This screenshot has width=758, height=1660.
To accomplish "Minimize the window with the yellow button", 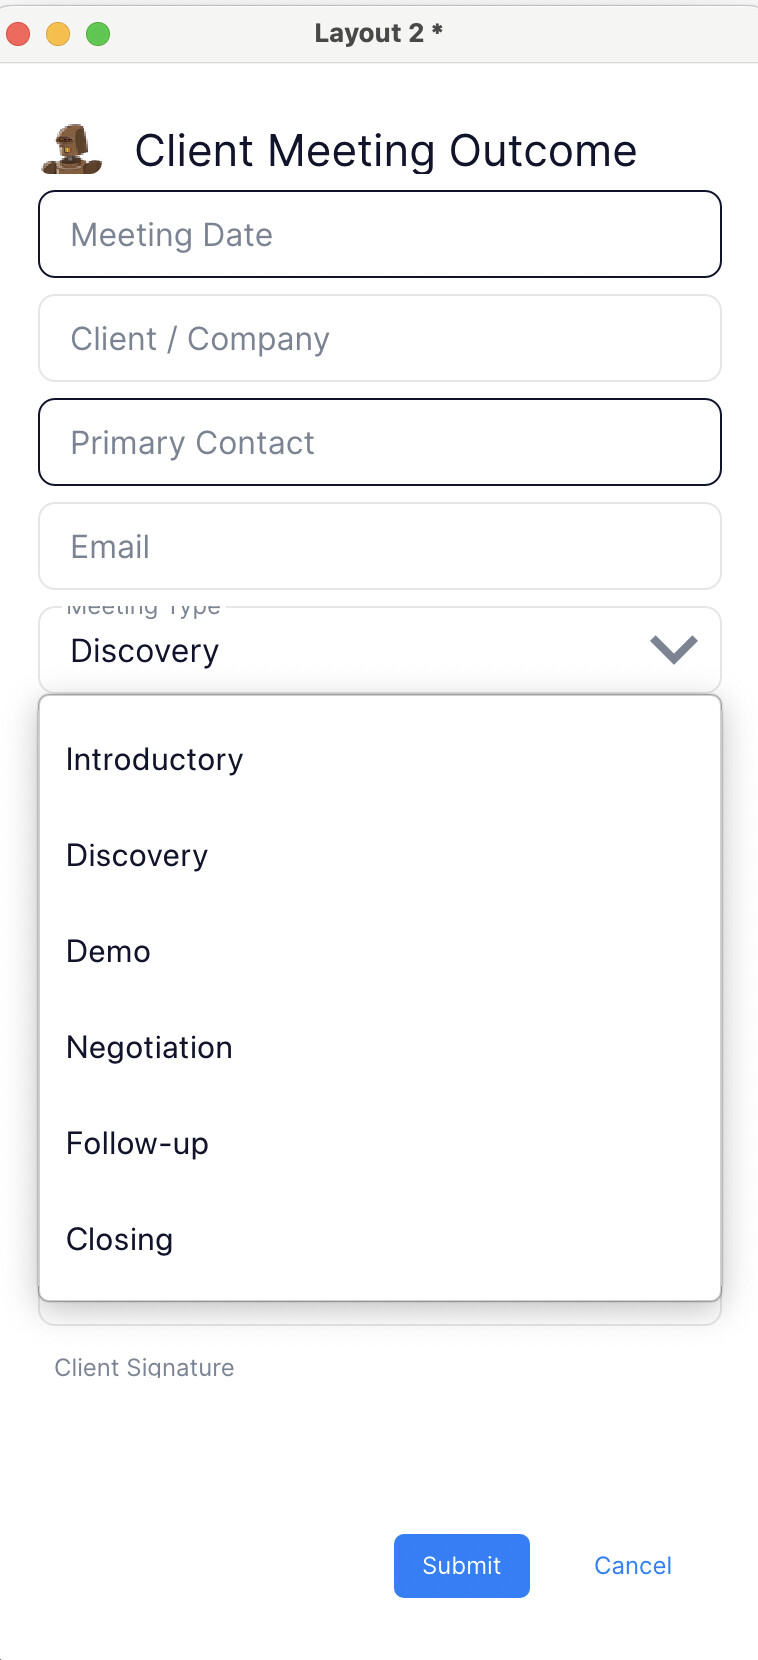I will (58, 34).
